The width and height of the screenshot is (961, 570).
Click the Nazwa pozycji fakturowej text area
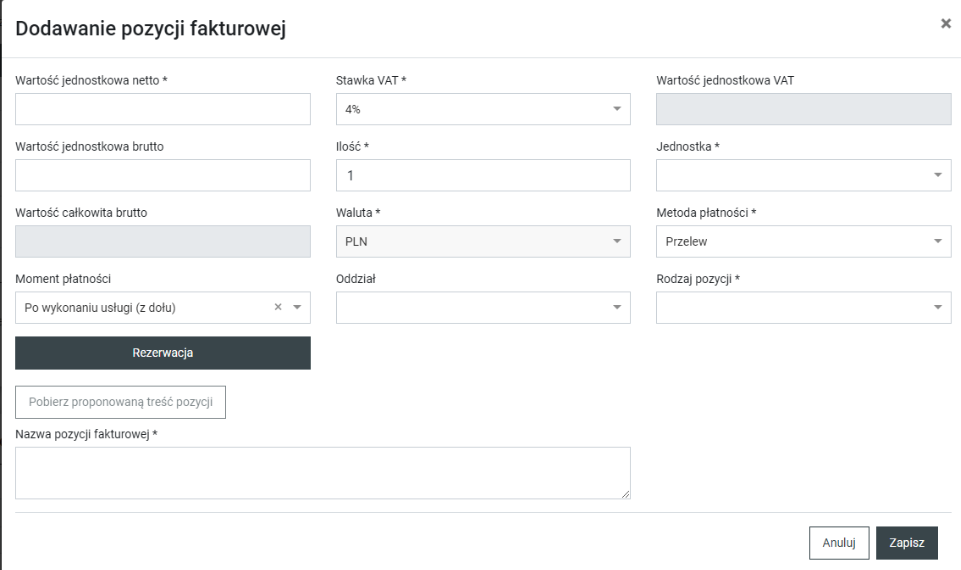(x=322, y=472)
